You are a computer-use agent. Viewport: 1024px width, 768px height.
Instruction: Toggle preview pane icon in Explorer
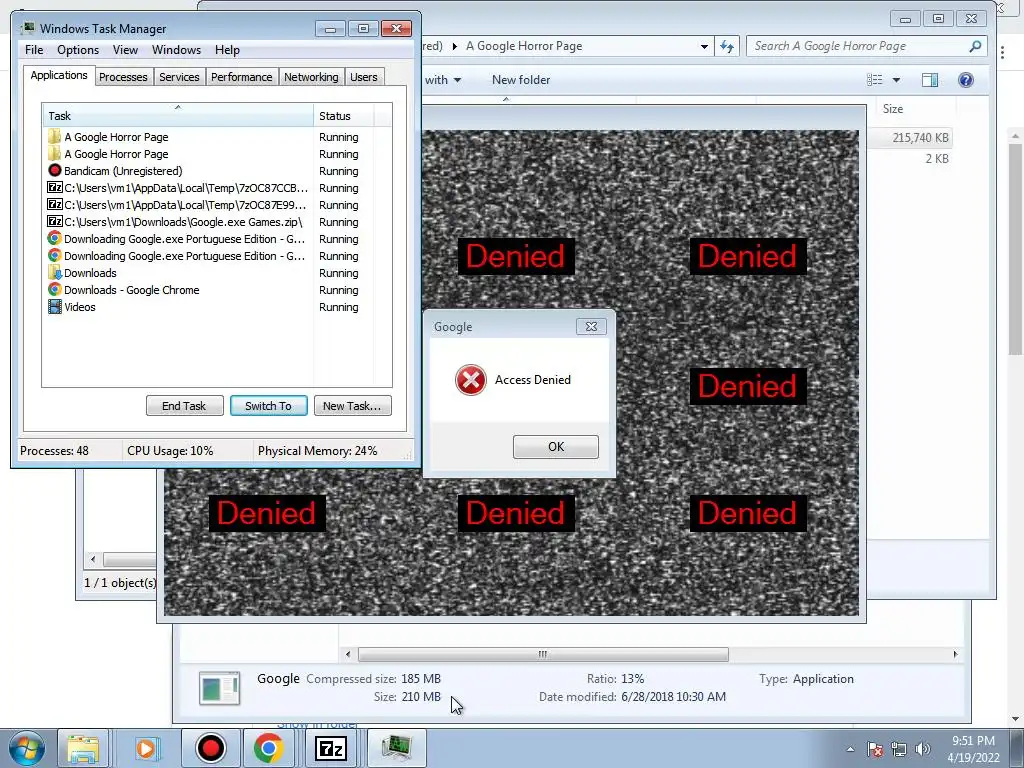pos(930,80)
